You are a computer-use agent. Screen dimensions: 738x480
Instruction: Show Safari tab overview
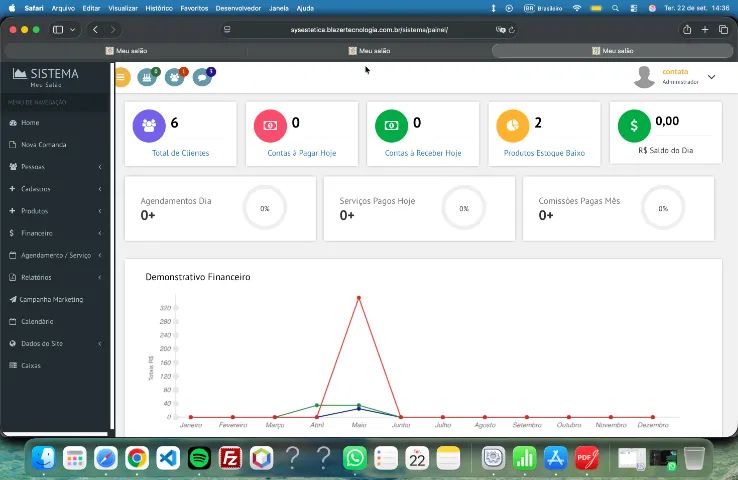point(723,30)
